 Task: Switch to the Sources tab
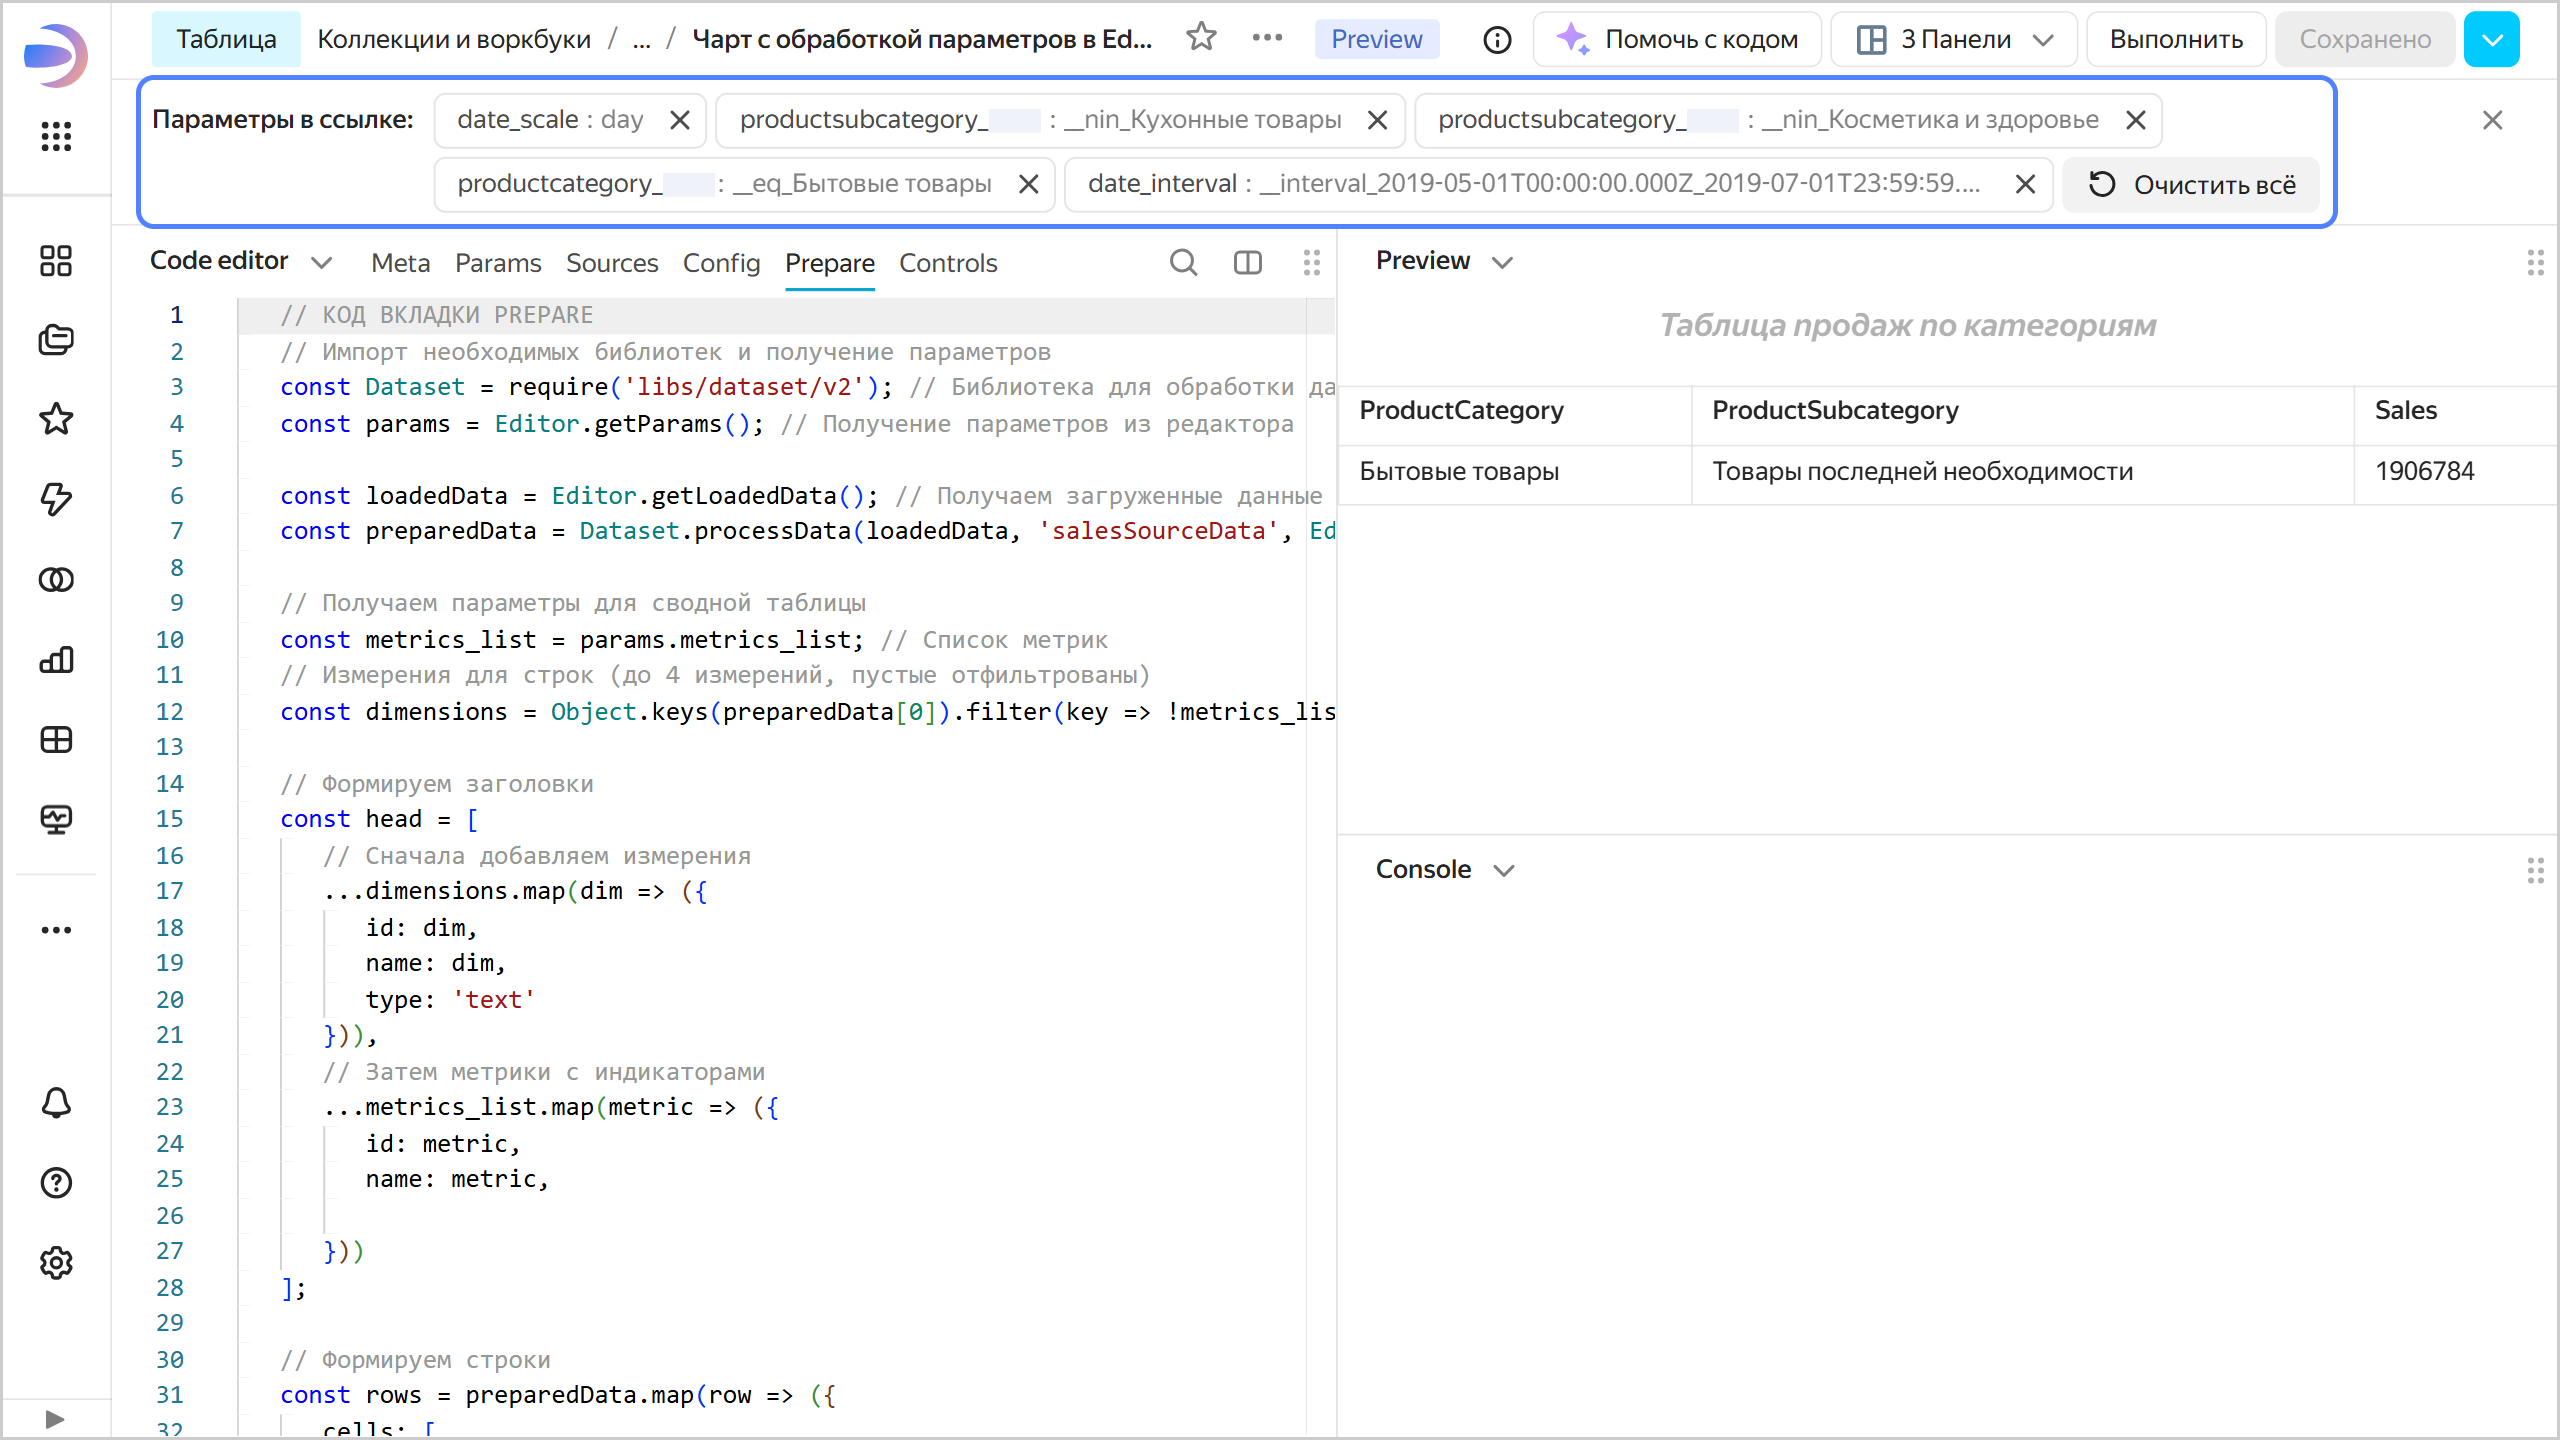(612, 263)
